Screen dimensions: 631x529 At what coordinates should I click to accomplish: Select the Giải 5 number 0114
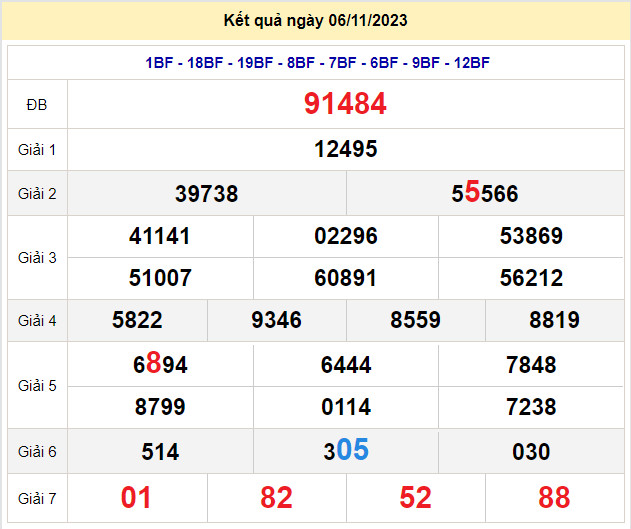tap(346, 407)
